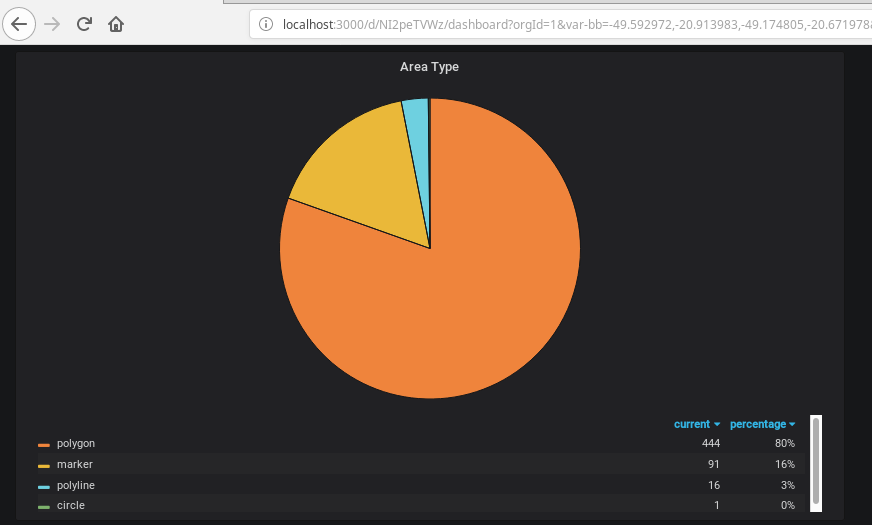Open color picker for polygon's orange swatch
The height and width of the screenshot is (525, 872).
tap(44, 444)
